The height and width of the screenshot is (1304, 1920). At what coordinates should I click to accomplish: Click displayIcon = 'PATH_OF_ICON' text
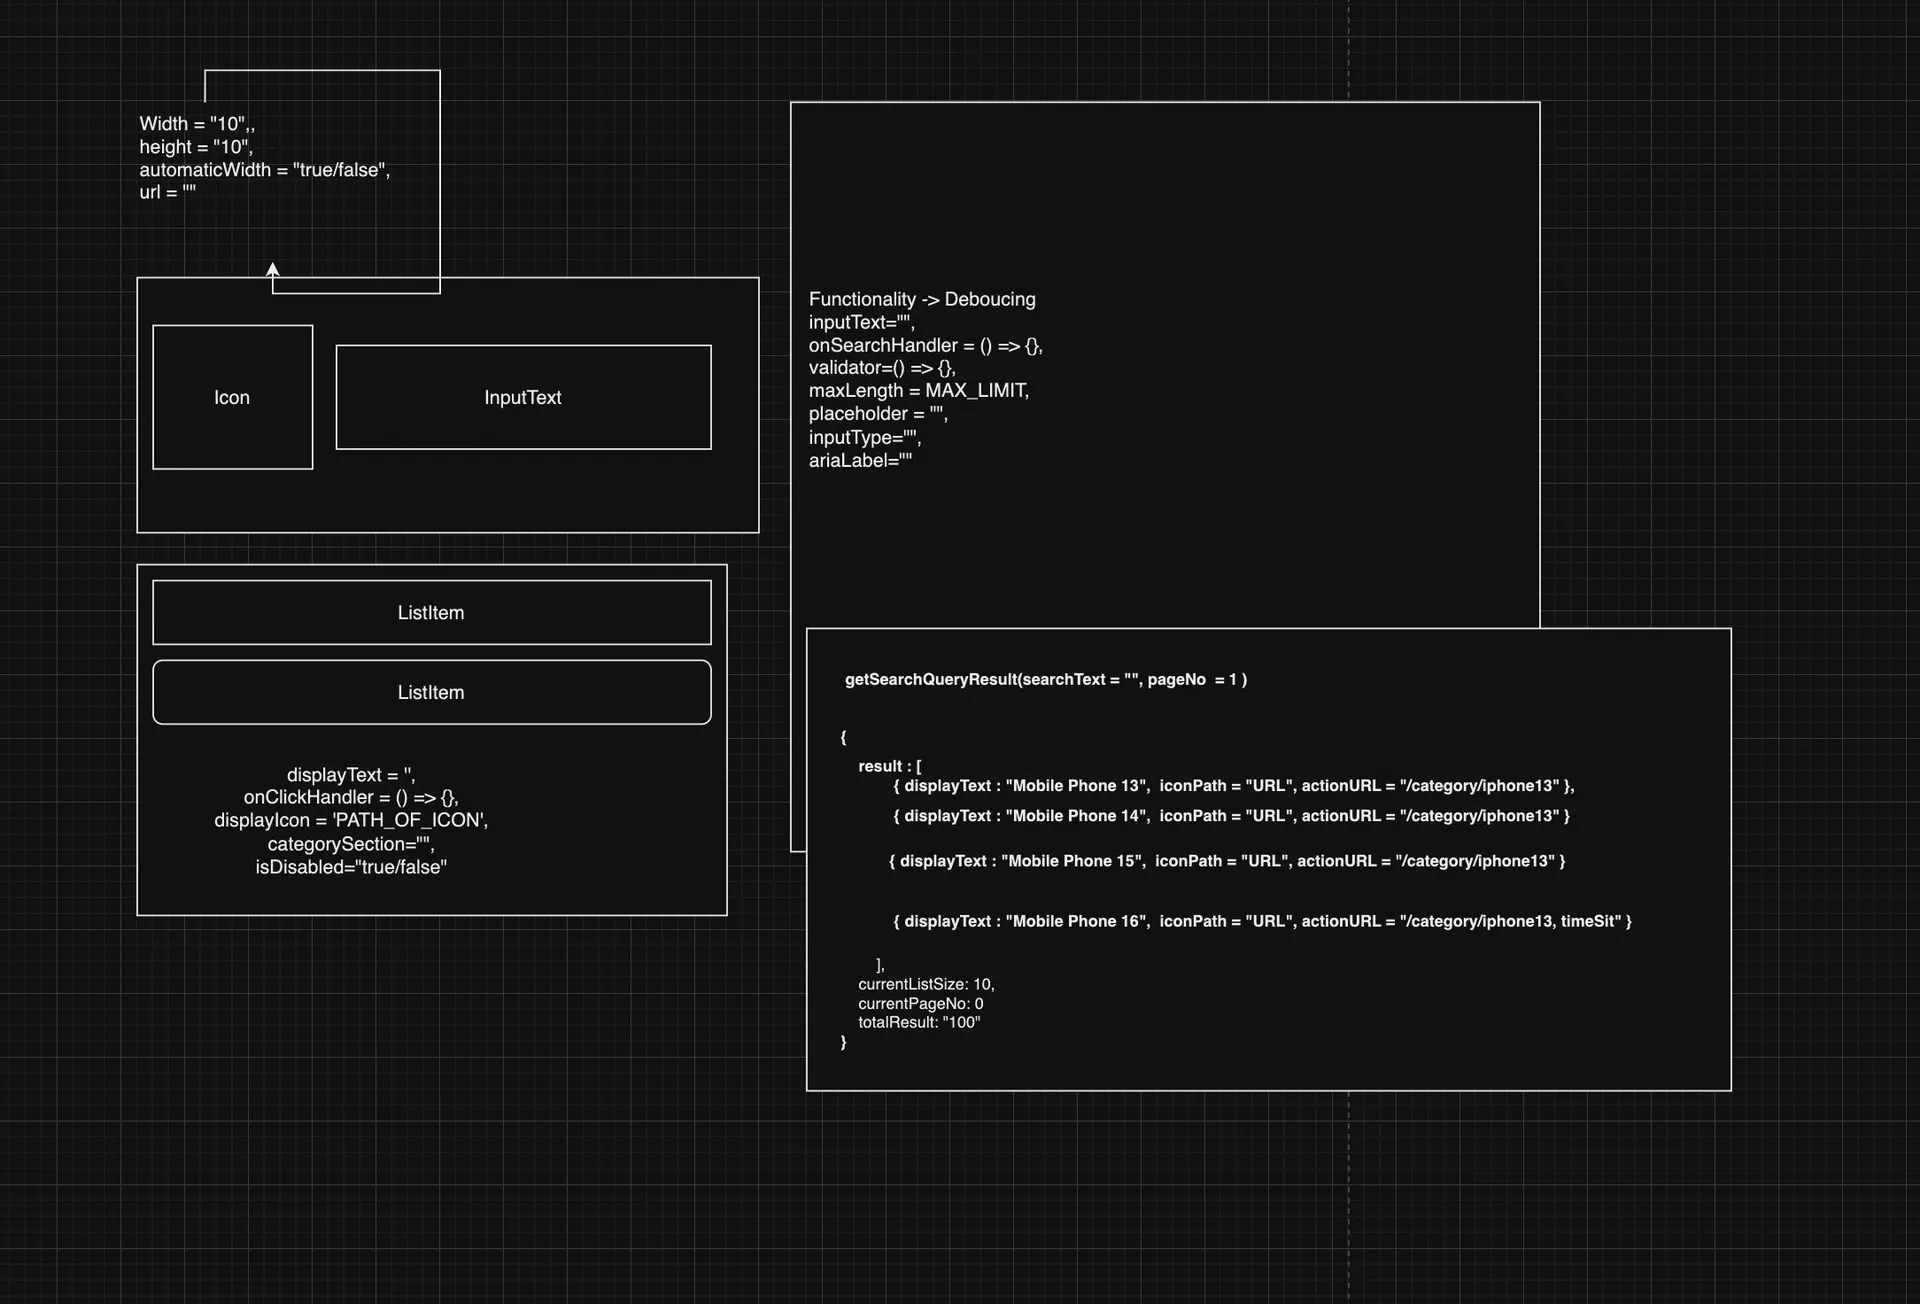click(x=351, y=820)
